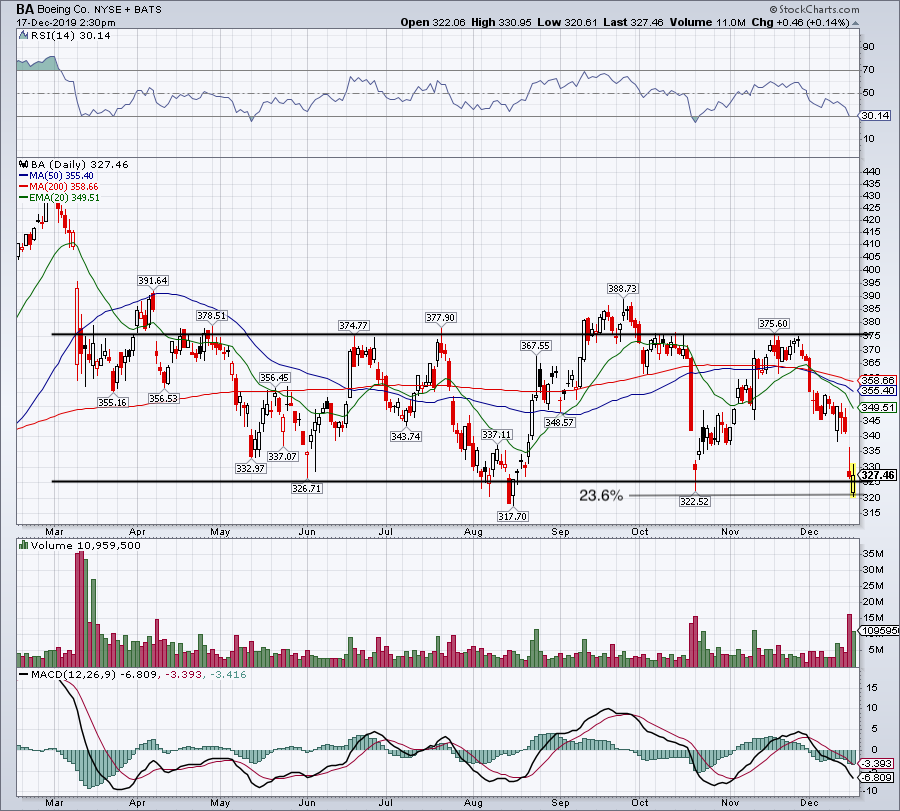
Task: Click the red 358.66 right-axis tag
Action: pyautogui.click(x=878, y=380)
